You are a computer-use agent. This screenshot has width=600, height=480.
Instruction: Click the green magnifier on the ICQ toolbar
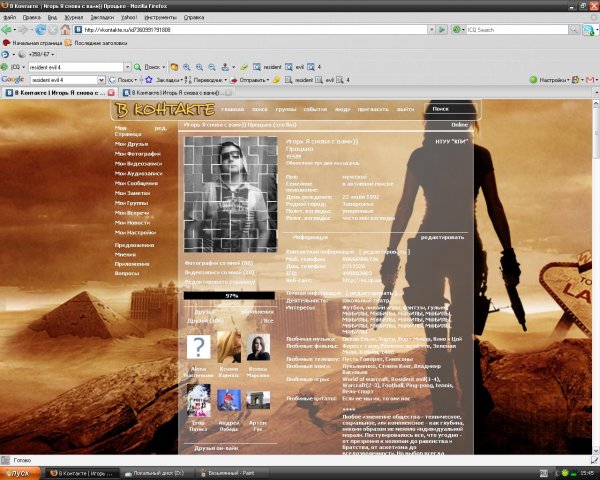[138, 67]
